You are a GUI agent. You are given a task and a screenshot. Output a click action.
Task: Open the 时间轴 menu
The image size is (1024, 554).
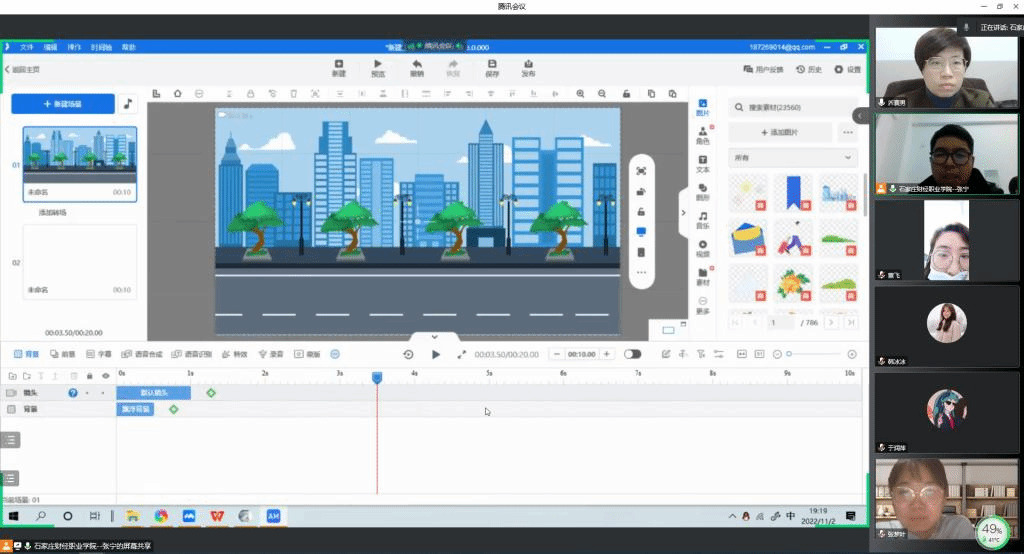tap(101, 47)
